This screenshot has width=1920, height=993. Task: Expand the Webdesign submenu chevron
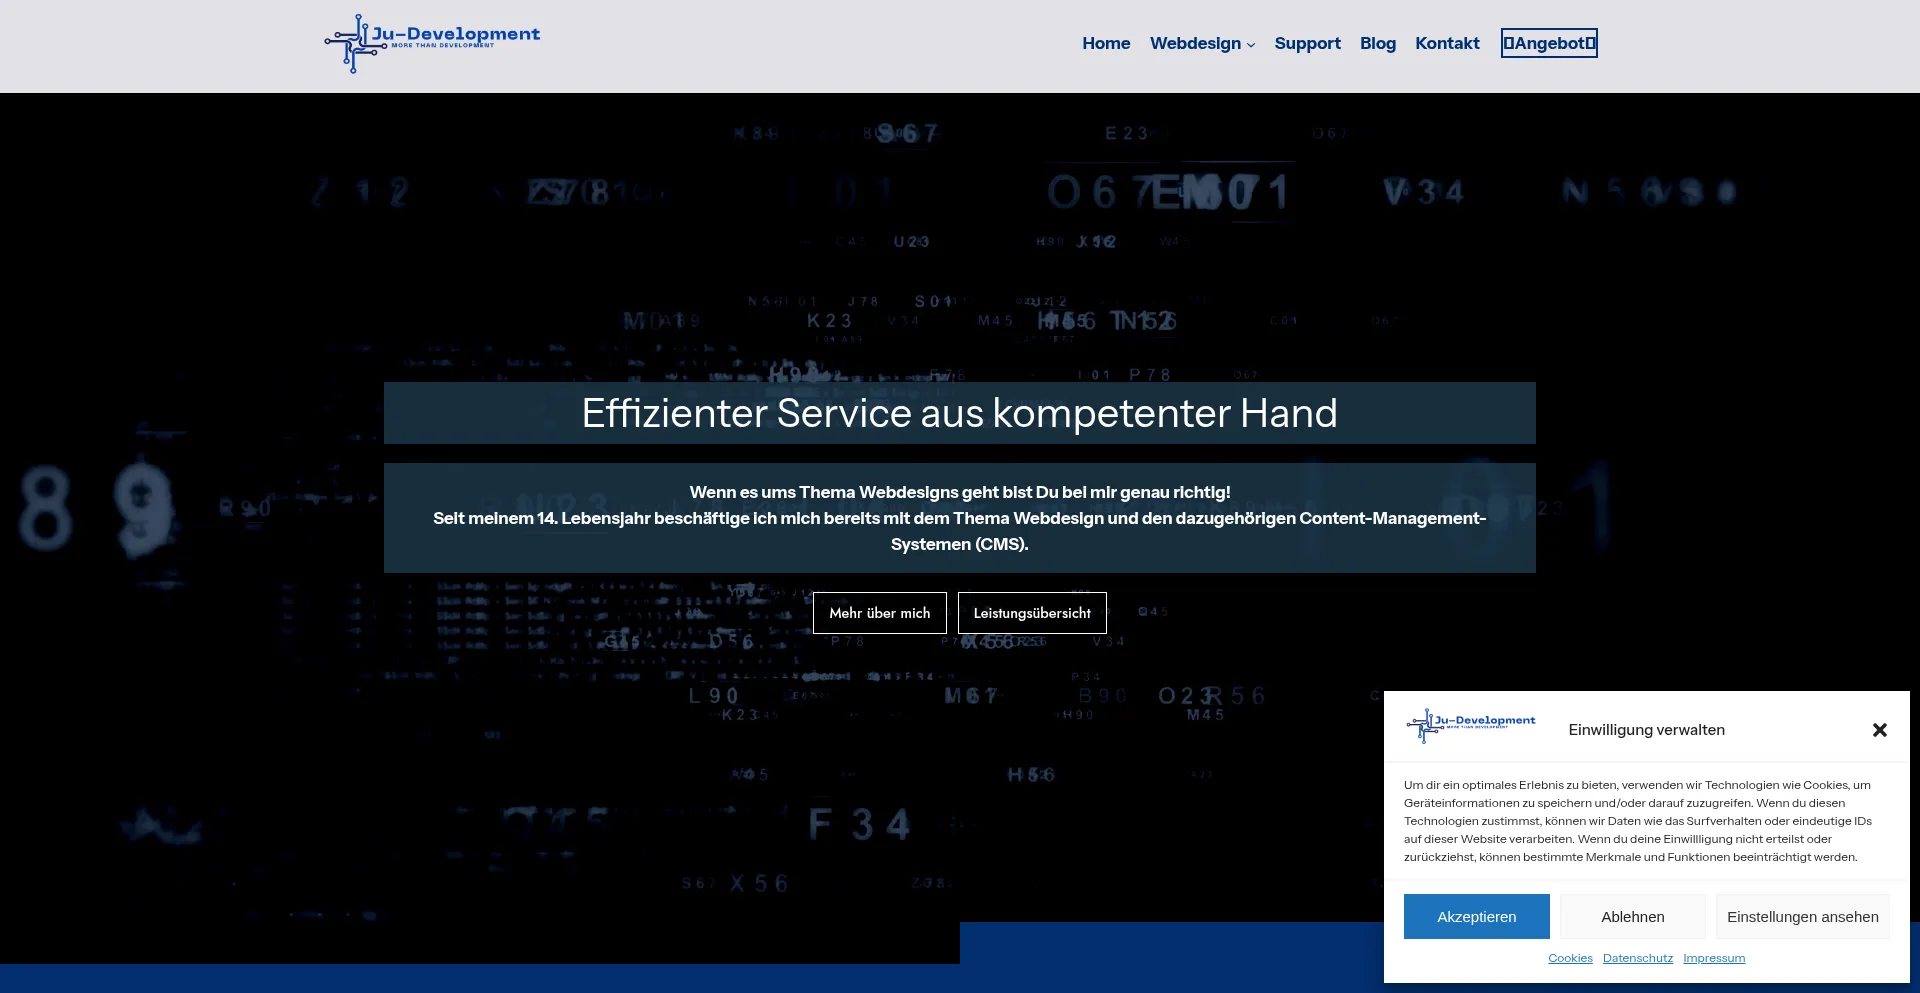click(1251, 45)
